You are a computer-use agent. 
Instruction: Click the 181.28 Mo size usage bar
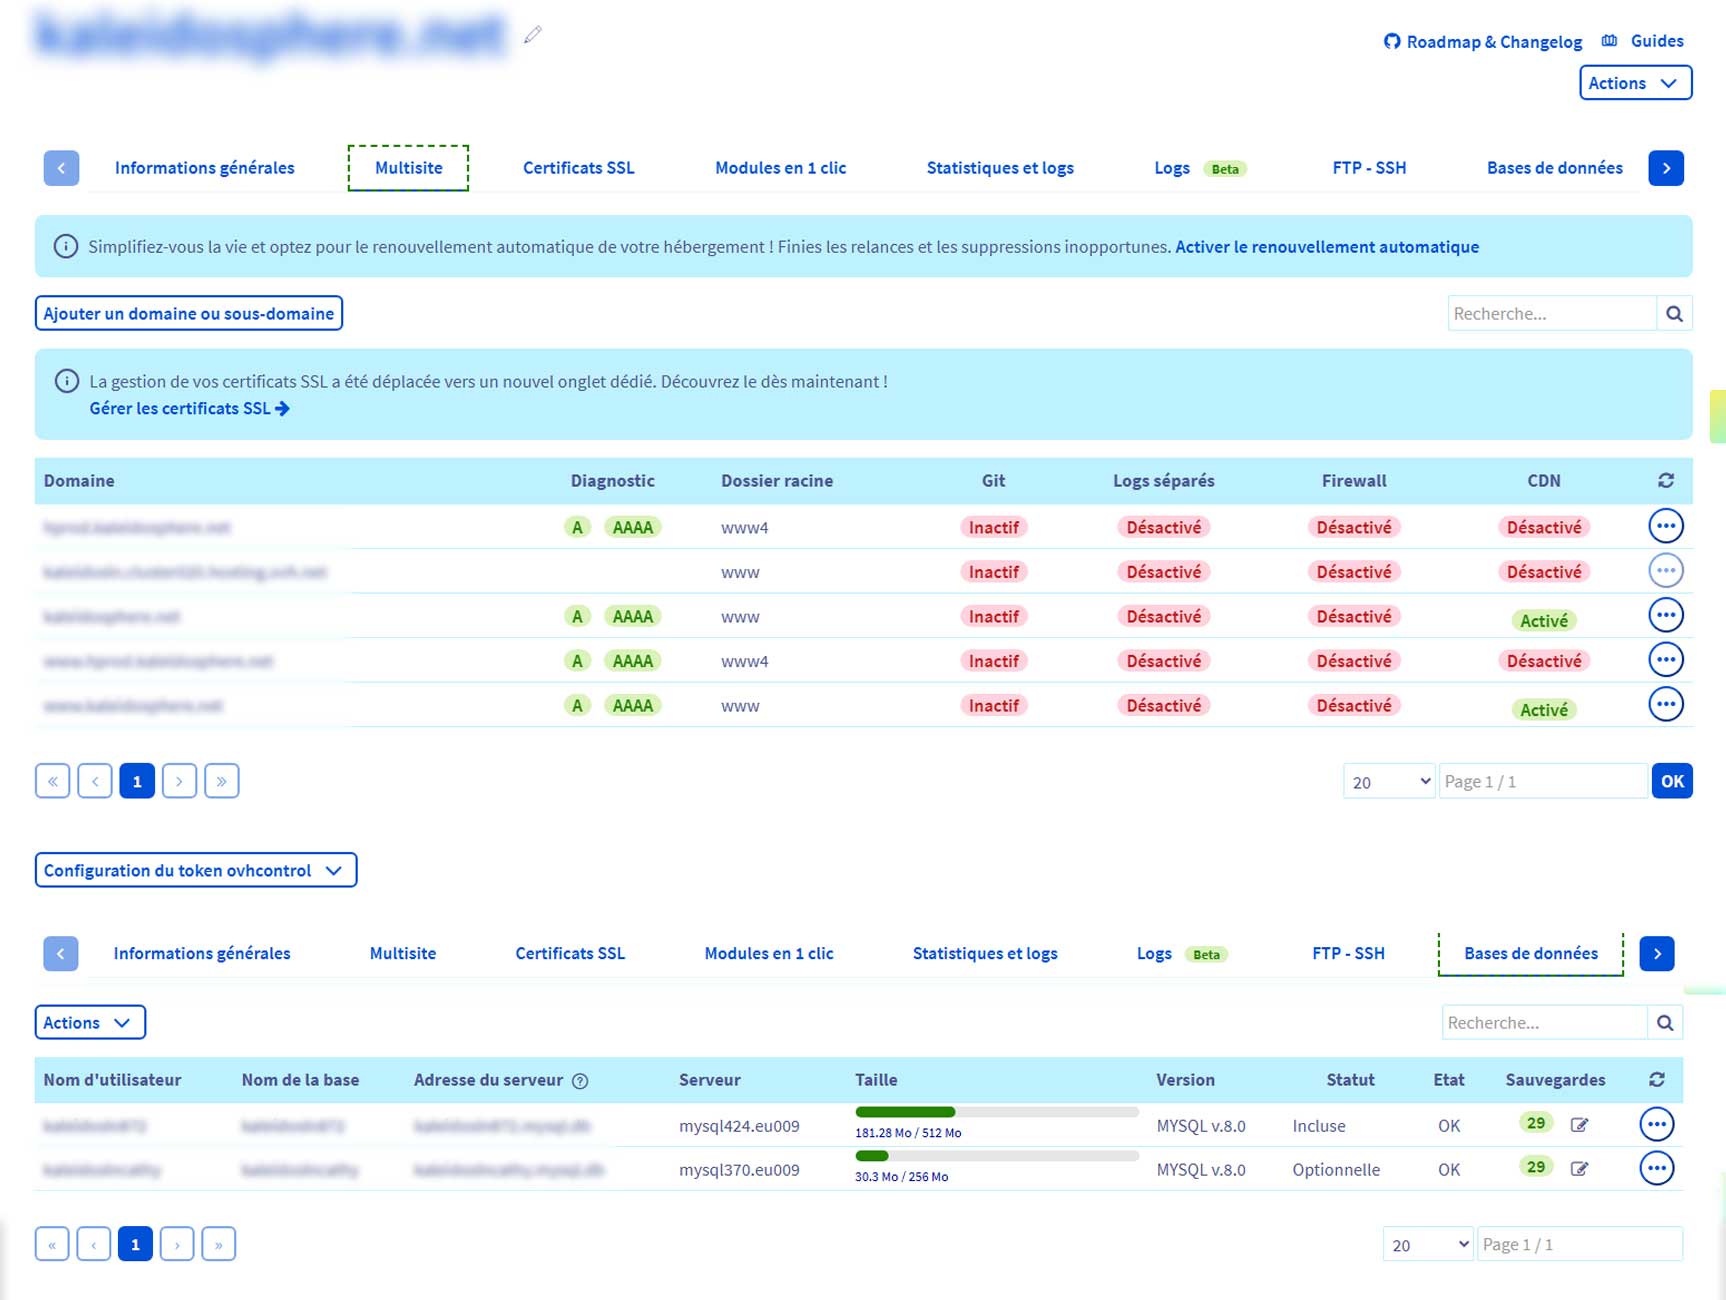coord(996,1112)
